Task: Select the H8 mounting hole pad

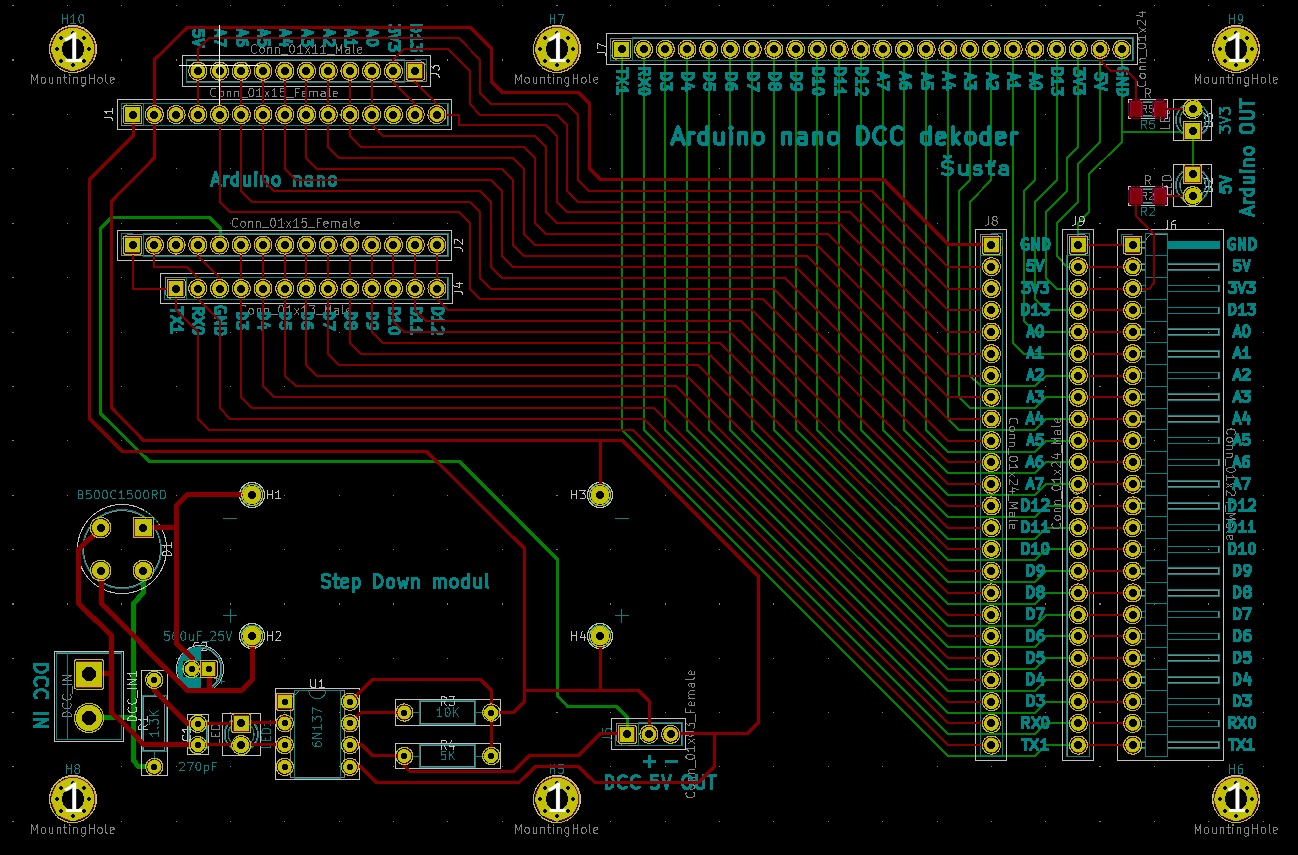Action: click(x=73, y=798)
